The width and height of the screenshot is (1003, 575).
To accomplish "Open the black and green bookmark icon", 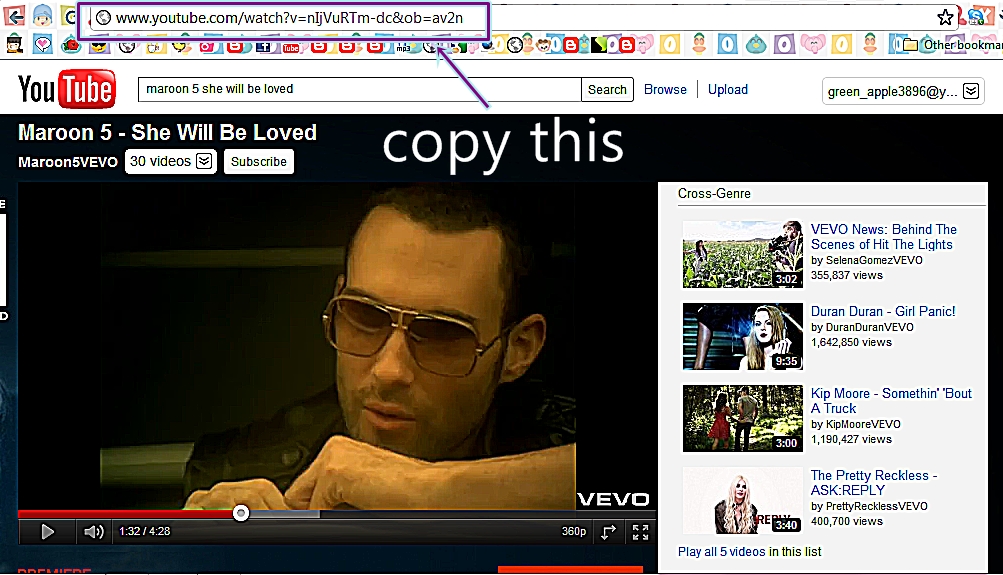I will click(599, 45).
